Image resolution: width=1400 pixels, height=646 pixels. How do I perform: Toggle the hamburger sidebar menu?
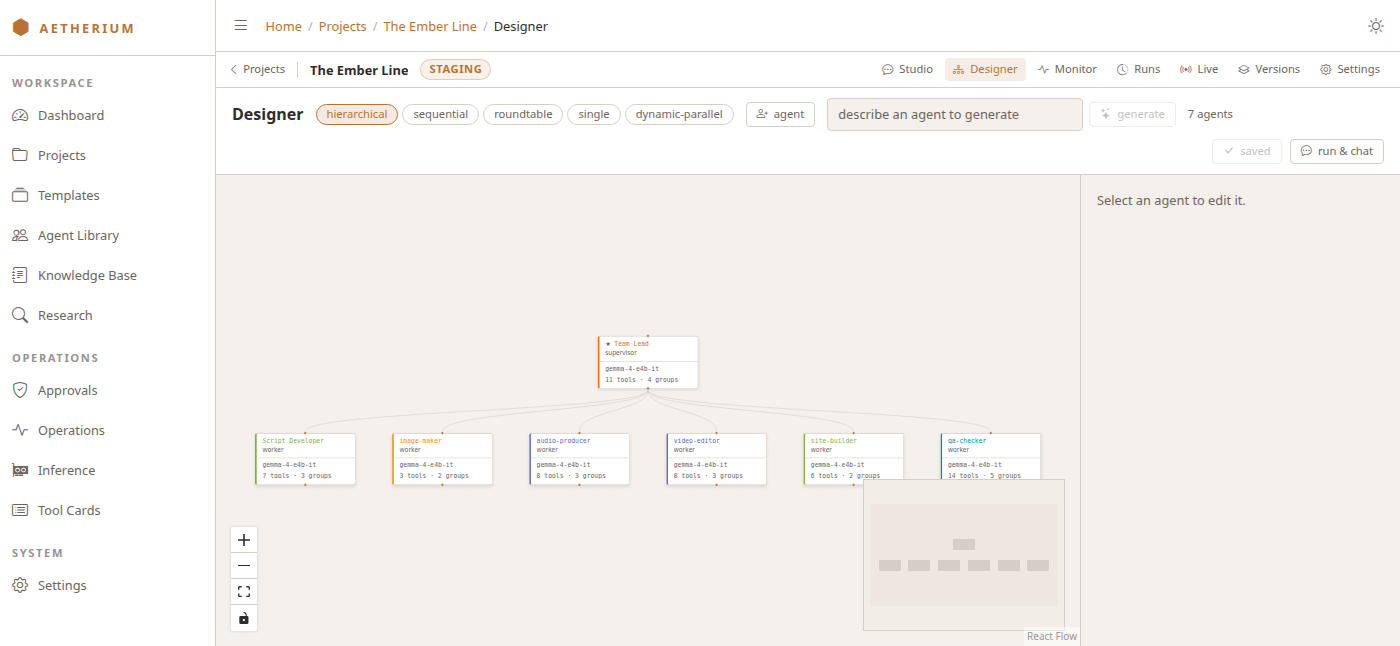coord(241,26)
